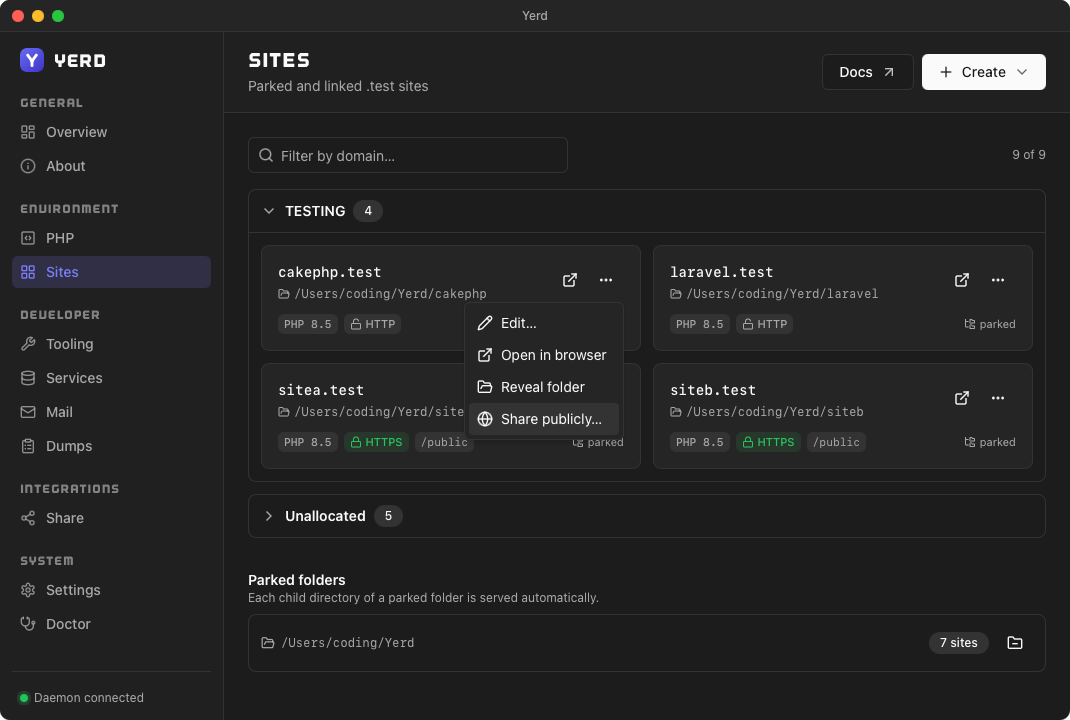Open the Mail section
Viewport: 1070px width, 720px height.
point(111,412)
